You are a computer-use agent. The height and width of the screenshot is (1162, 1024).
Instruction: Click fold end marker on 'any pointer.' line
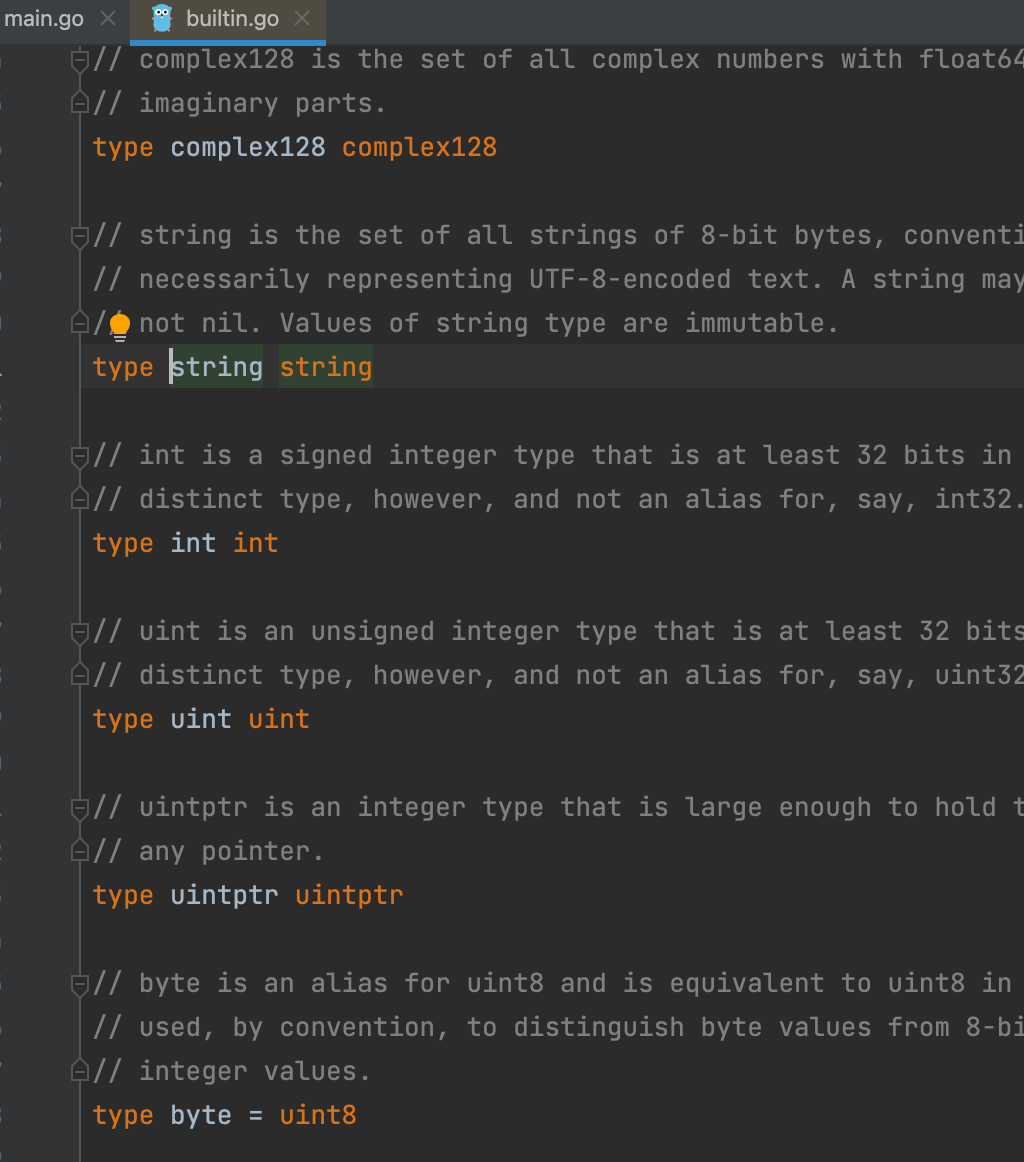81,852
